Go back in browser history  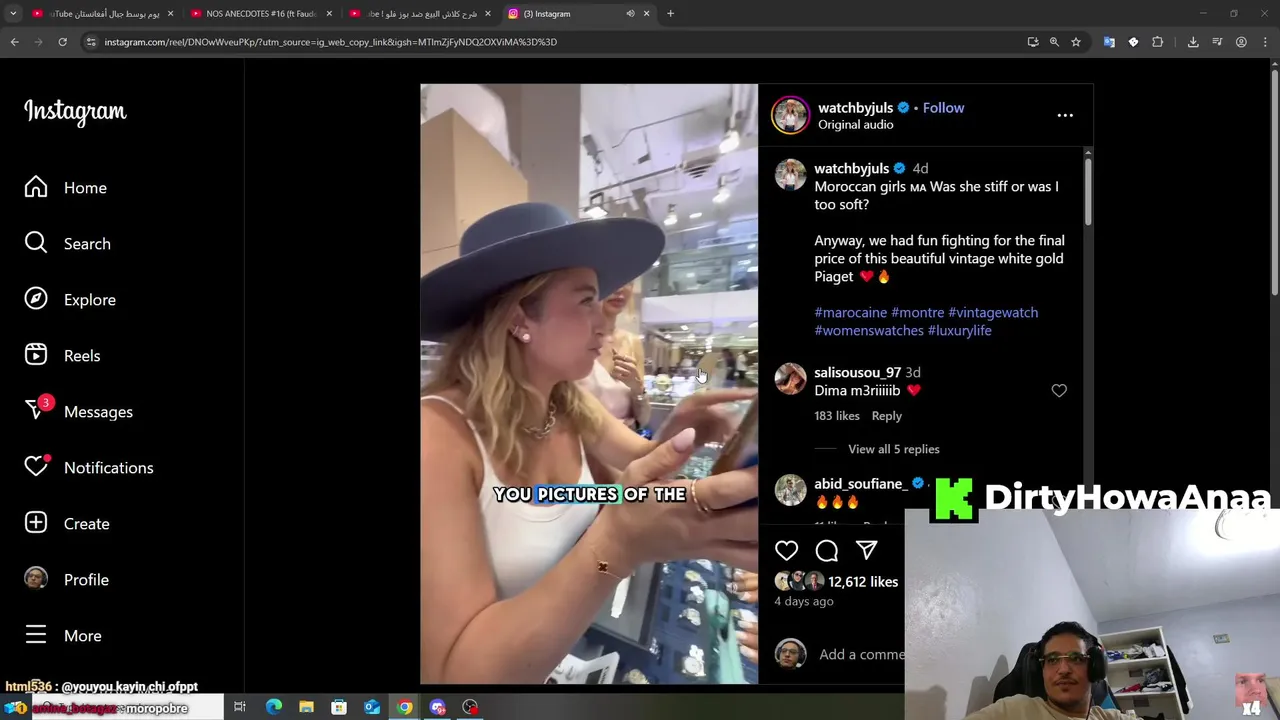tap(15, 42)
